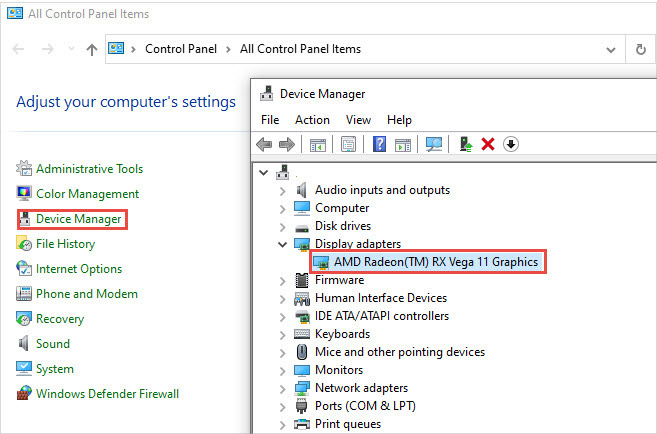Viewport: 657px width, 434px height.
Task: Click the scan for hardware changes icon
Action: 434,144
